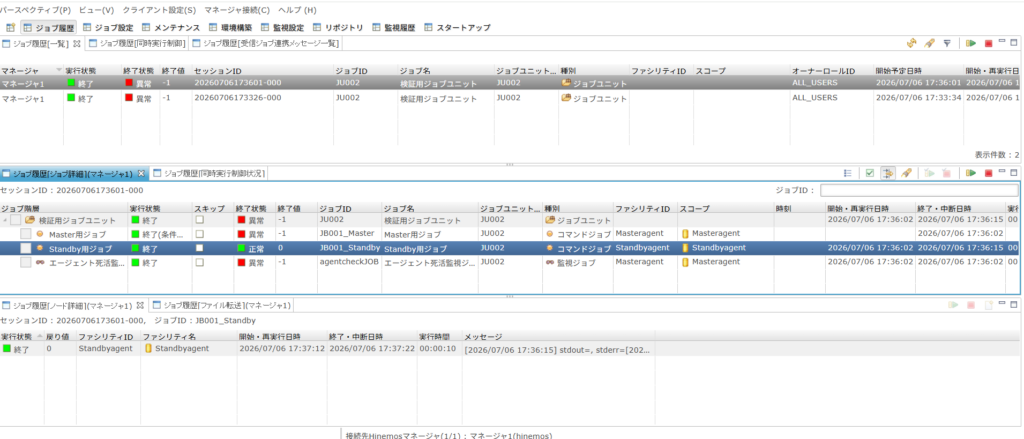1024x439 pixels.
Task: Switch to the ジョブ履歴 perspective
Action: (48, 28)
